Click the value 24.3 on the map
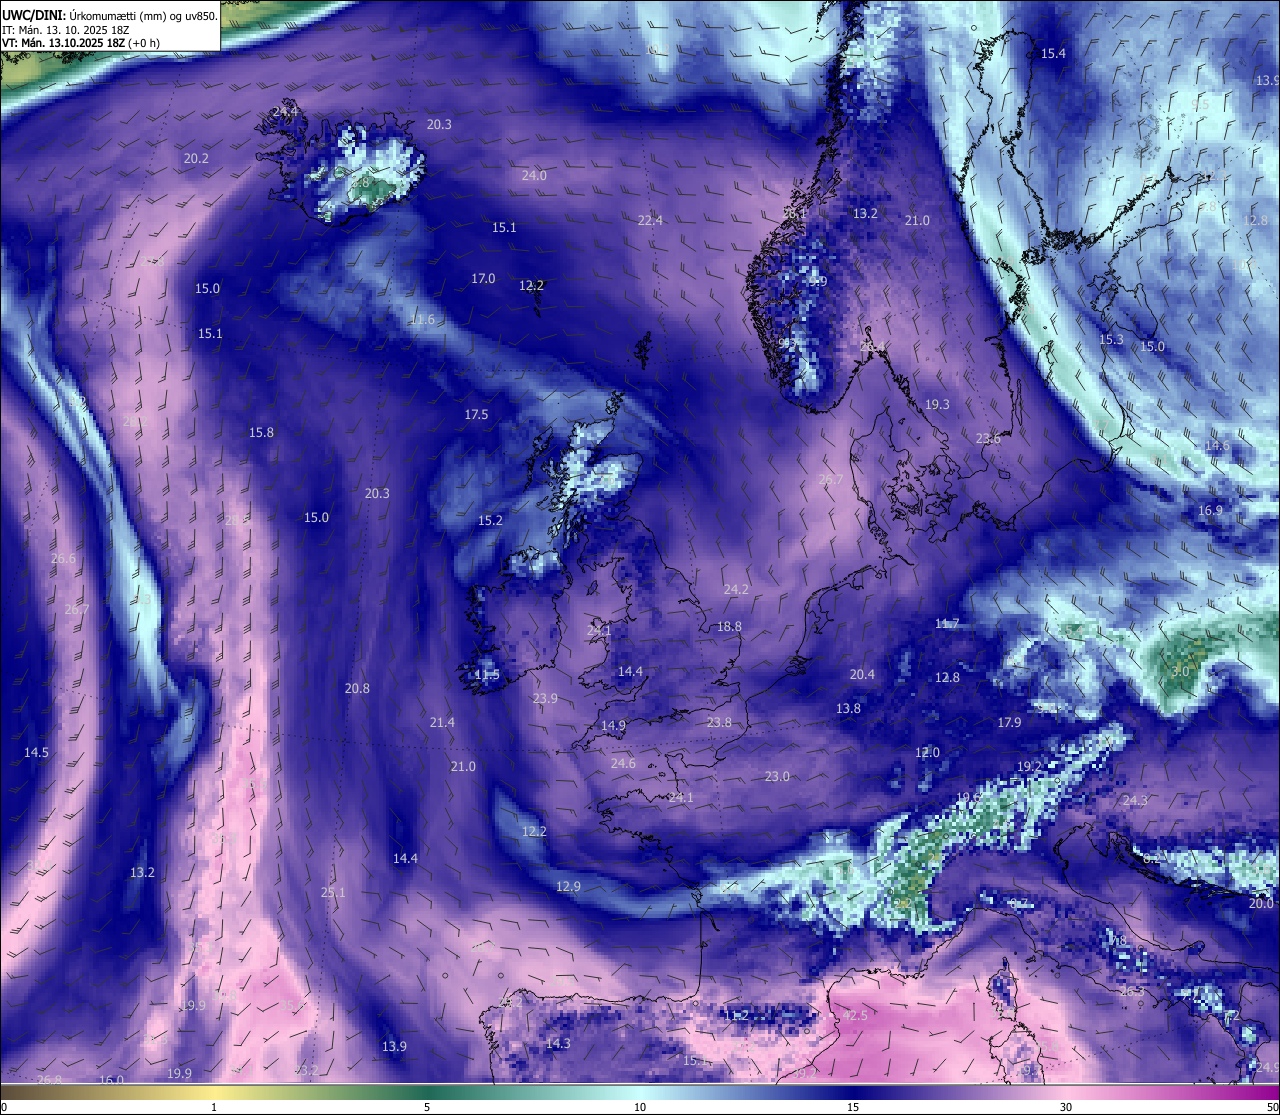This screenshot has height=1115, width=1280. pos(1135,801)
